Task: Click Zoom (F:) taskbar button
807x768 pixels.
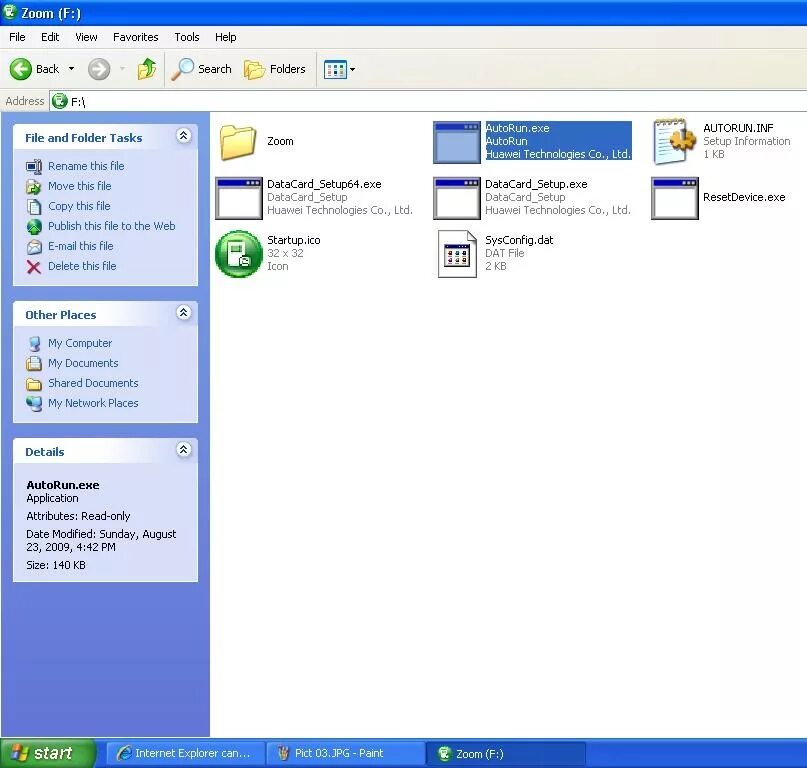Action: [x=506, y=754]
